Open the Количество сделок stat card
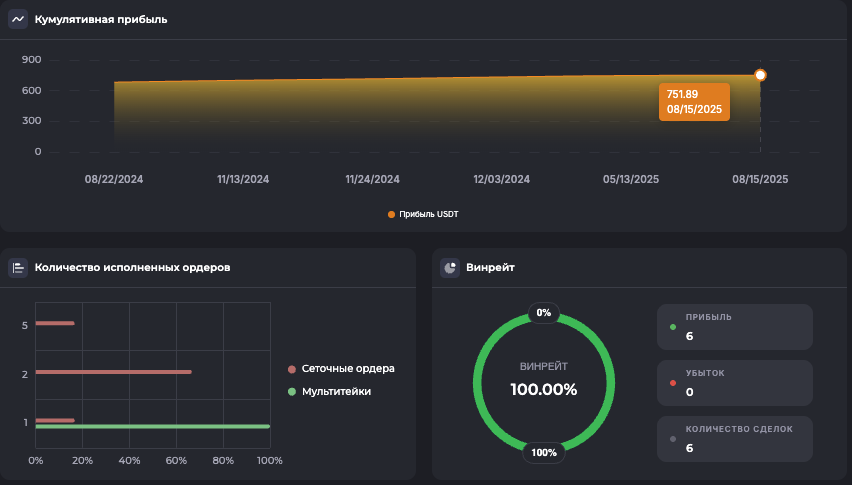The height and width of the screenshot is (485, 852). [x=734, y=439]
